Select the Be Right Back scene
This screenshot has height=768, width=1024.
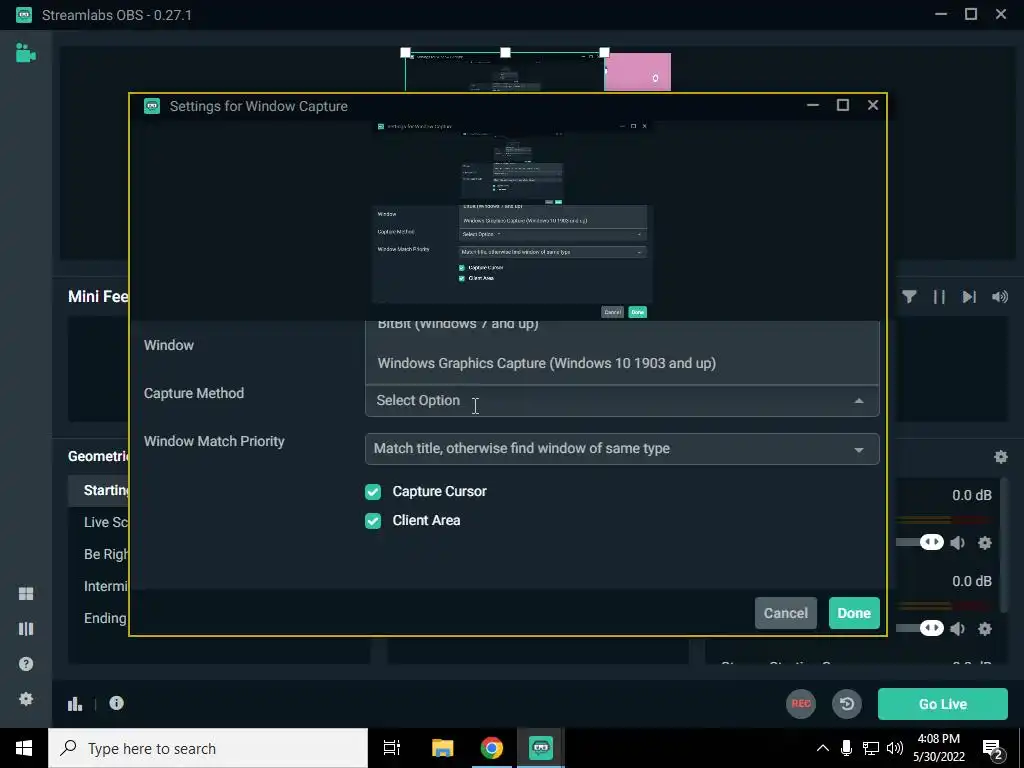[x=105, y=554]
